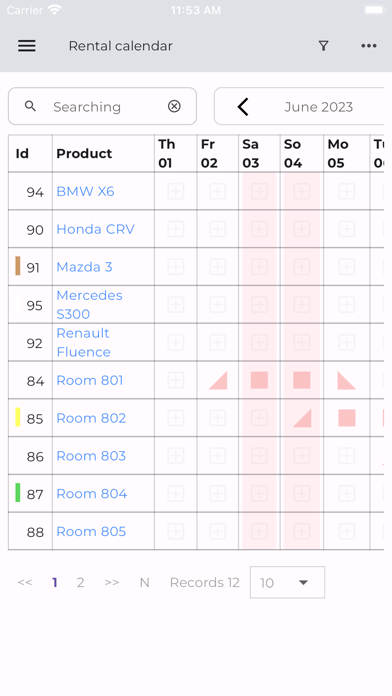The height and width of the screenshot is (696, 392).
Task: Tap the magnifier search icon
Action: point(30,106)
